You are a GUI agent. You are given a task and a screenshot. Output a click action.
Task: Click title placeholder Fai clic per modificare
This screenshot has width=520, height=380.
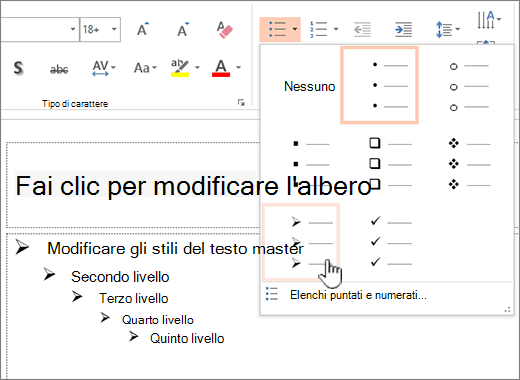(193, 186)
